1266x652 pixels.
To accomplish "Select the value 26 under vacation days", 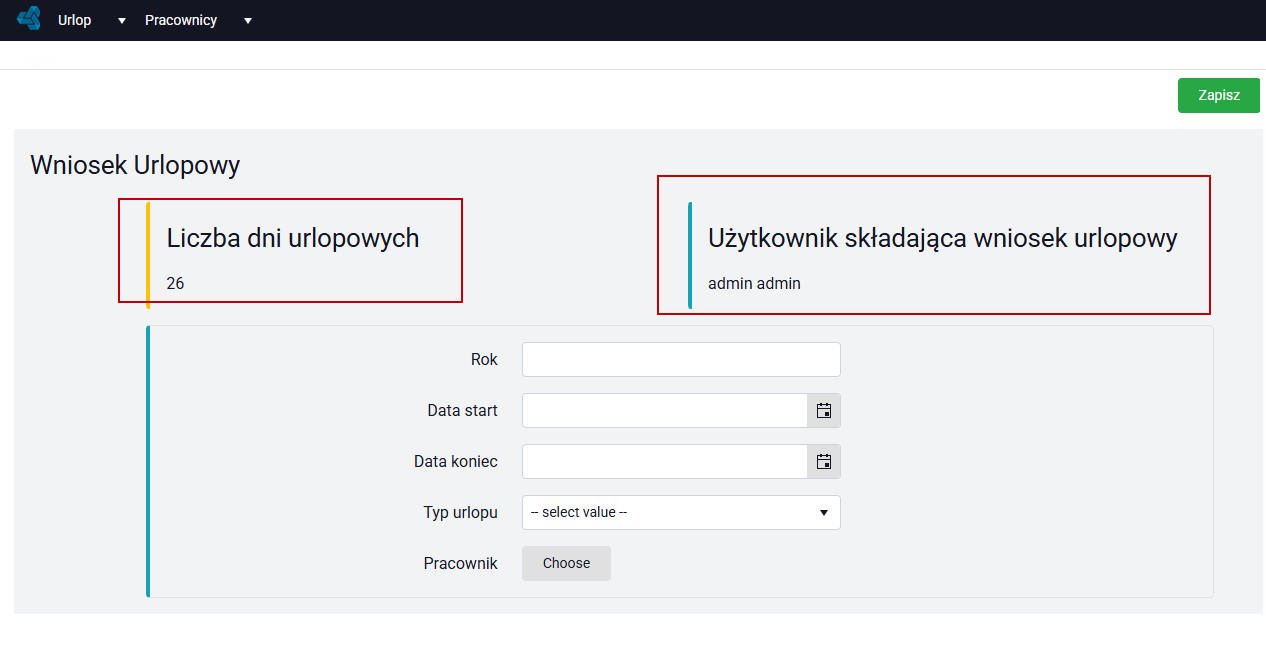I will [175, 283].
